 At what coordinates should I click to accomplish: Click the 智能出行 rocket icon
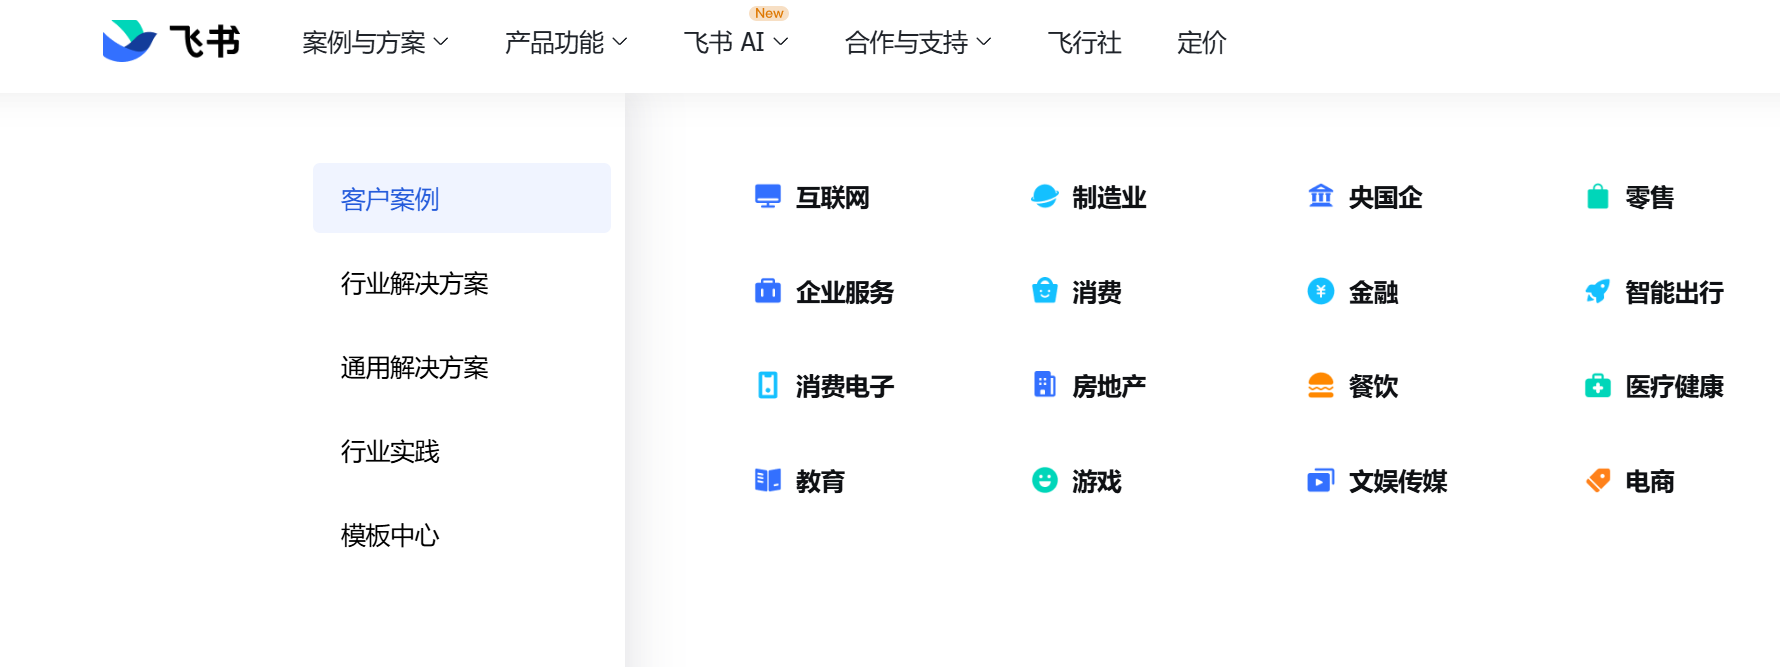(x=1598, y=291)
